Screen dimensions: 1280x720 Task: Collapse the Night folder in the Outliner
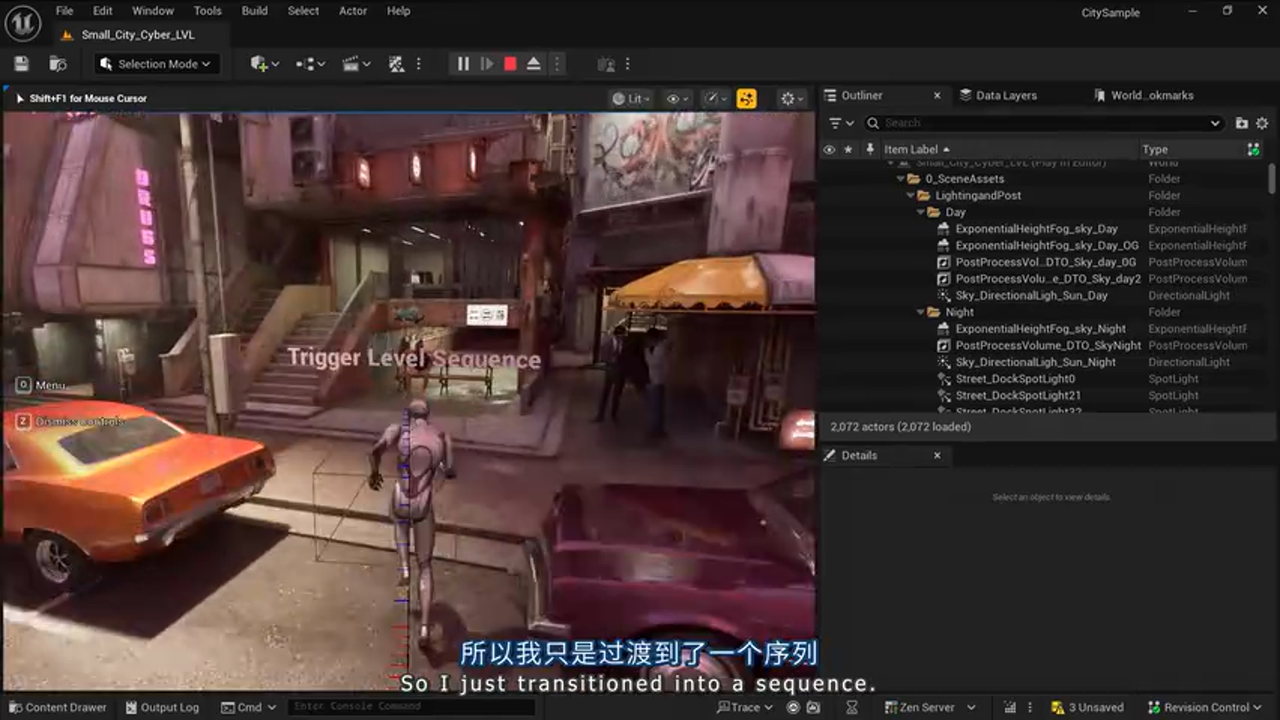tap(920, 311)
